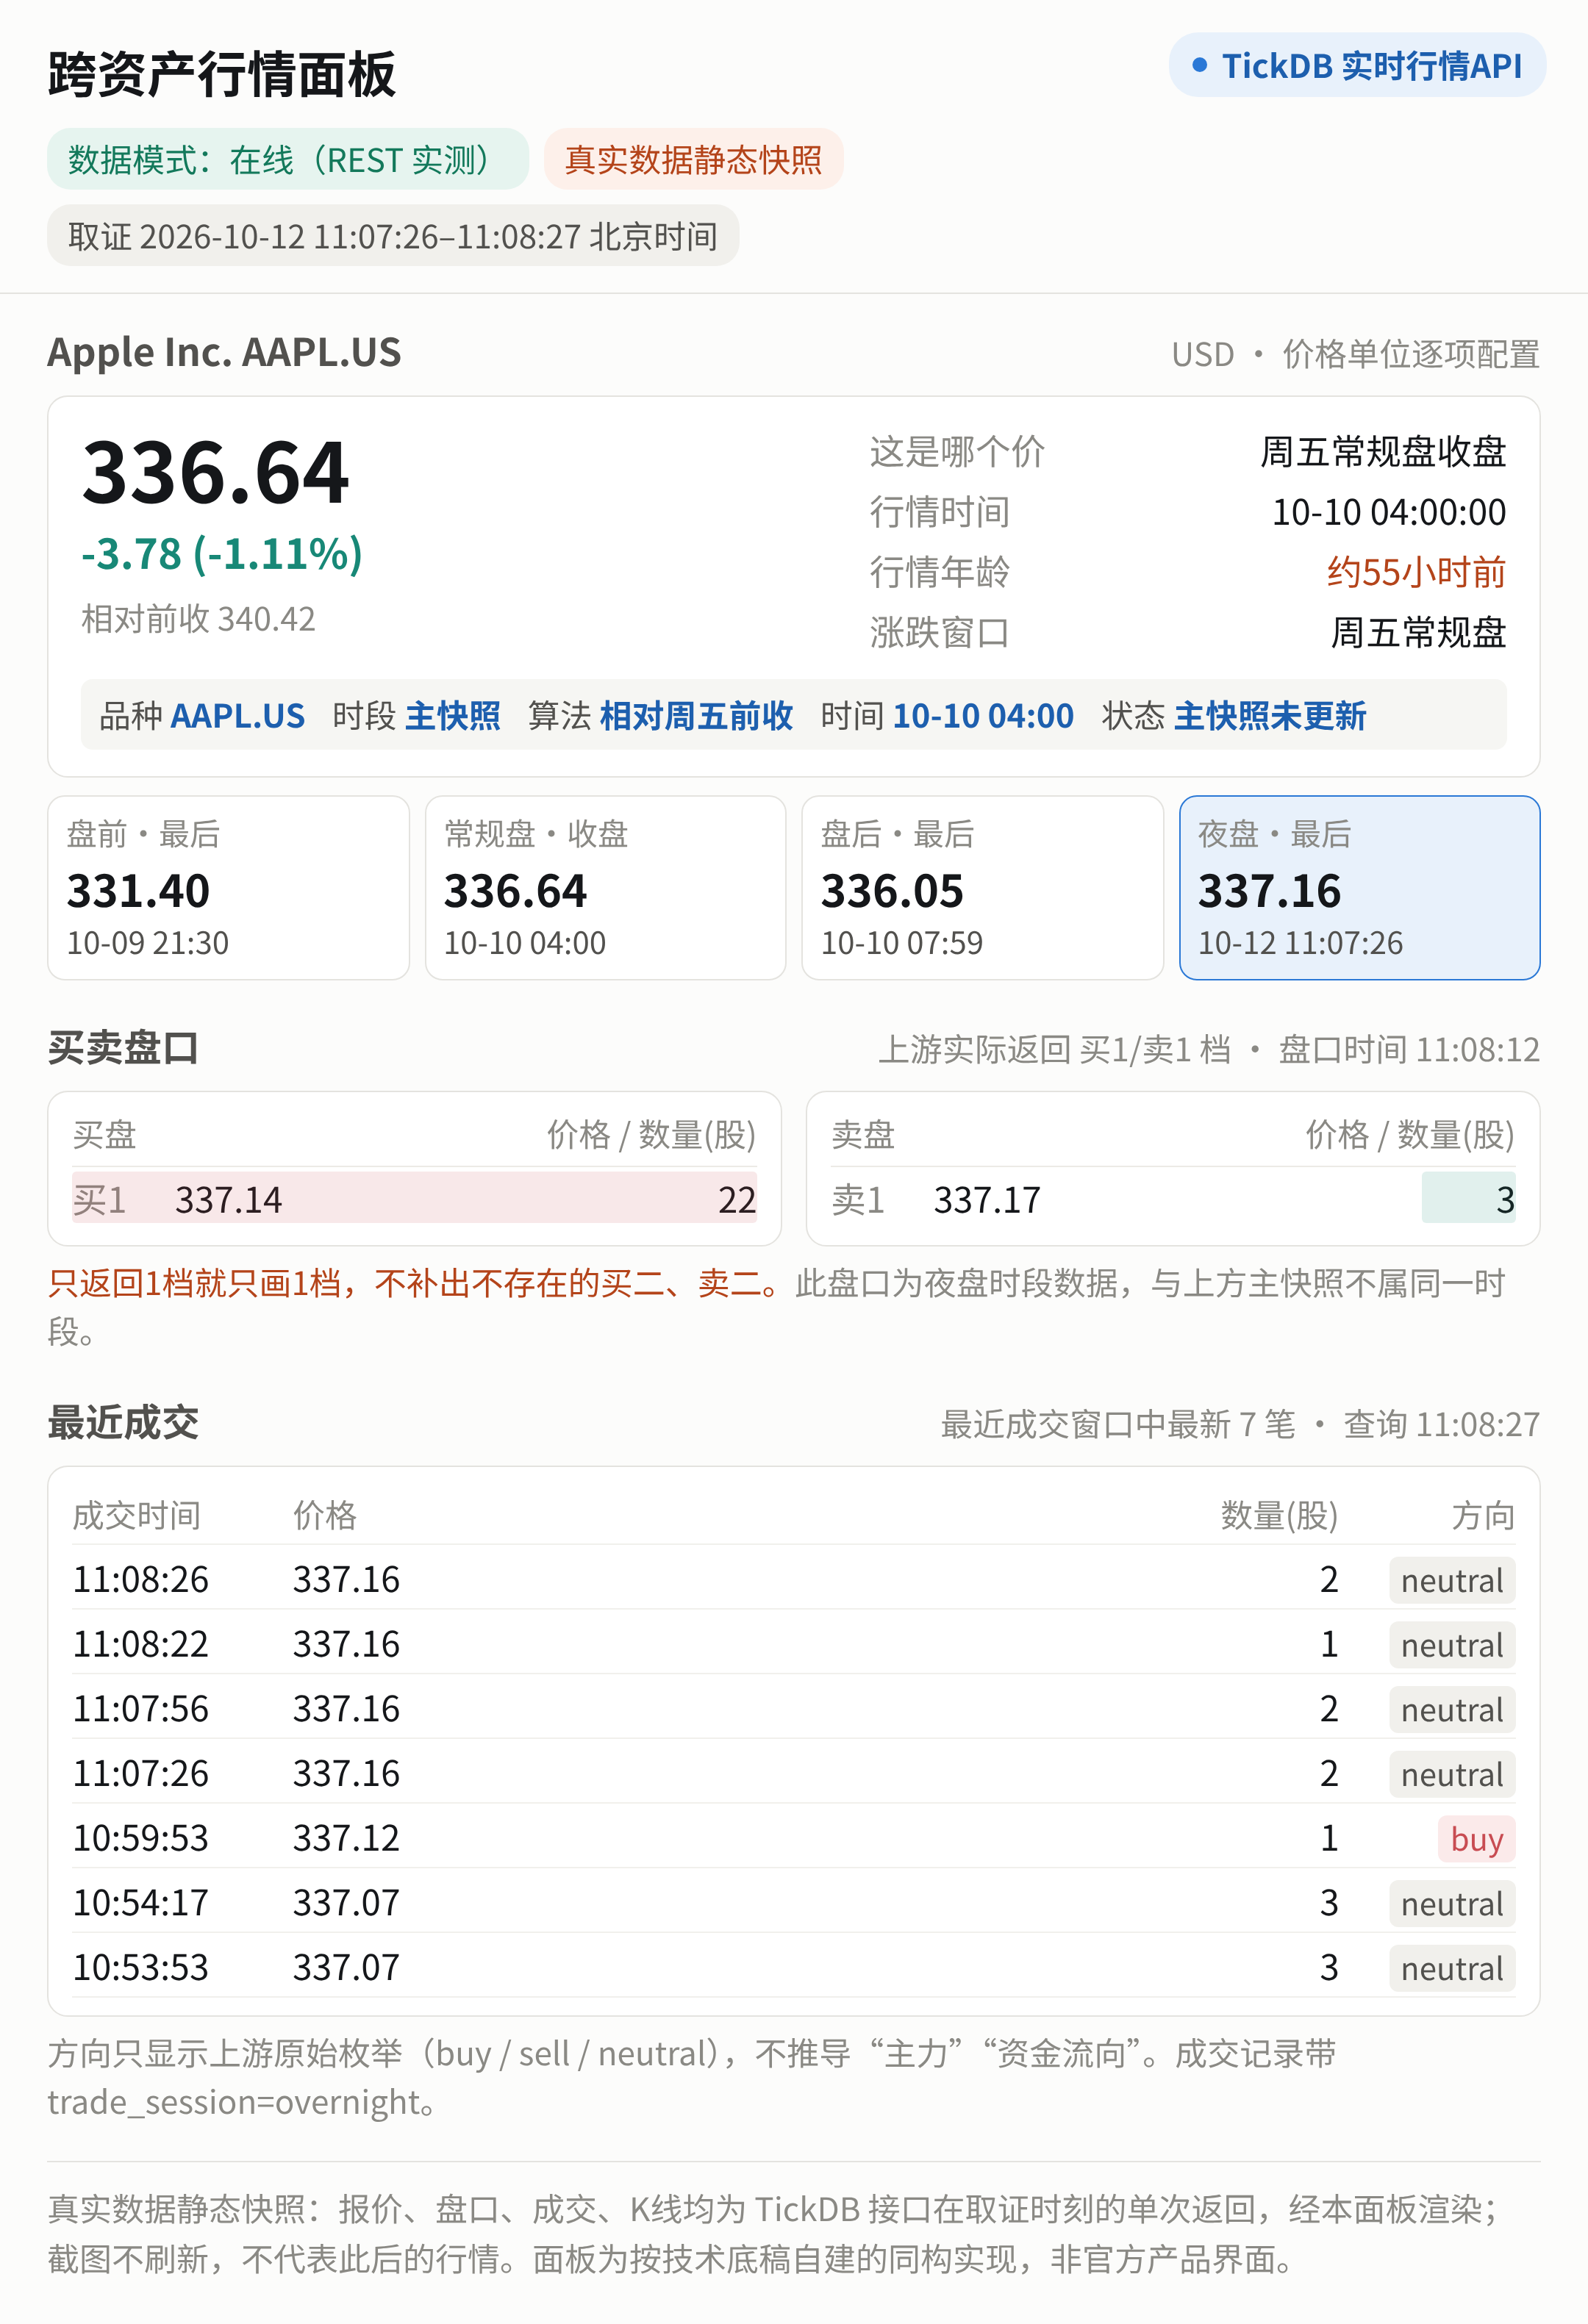
Task: Click the 状态 主快照未更新 status field
Action: pyautogui.click(x=1234, y=716)
